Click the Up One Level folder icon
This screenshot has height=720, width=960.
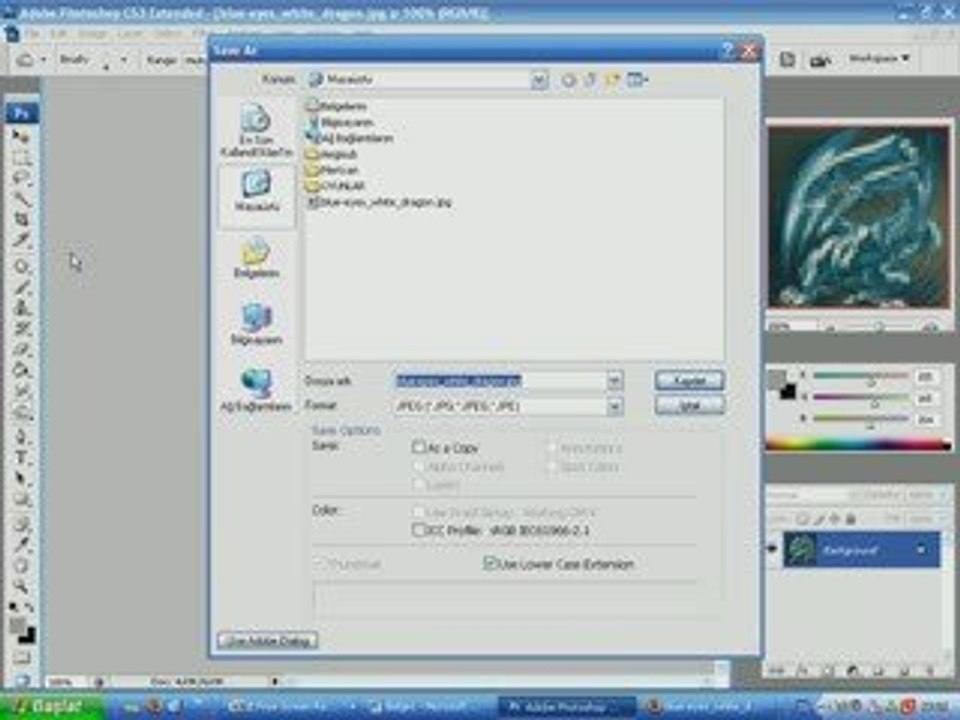point(590,80)
